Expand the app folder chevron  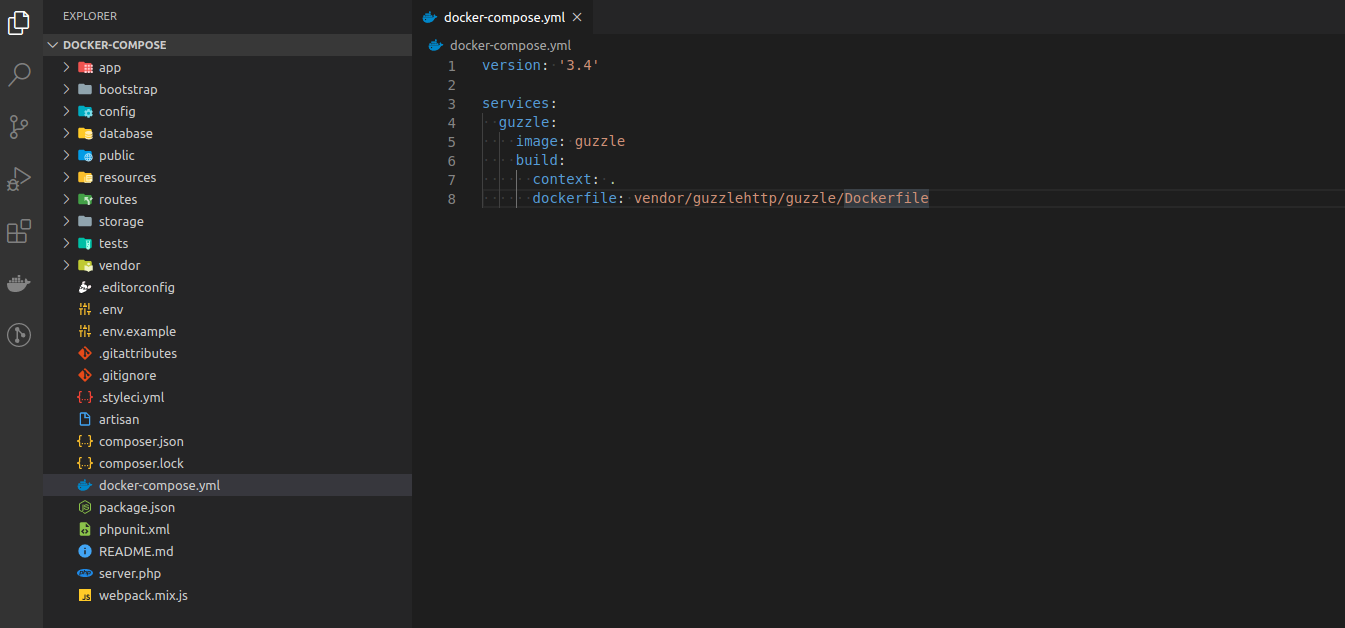tap(67, 67)
